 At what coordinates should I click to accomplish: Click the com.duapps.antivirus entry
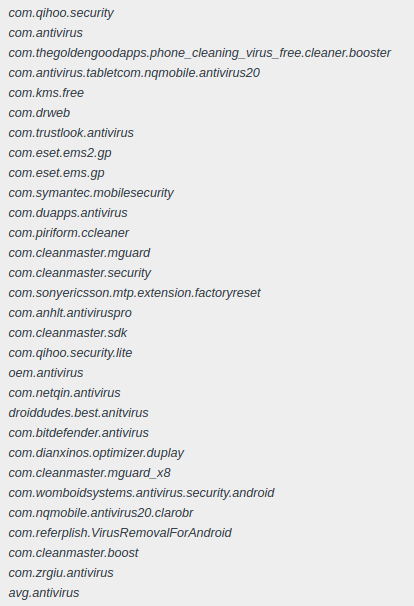click(68, 213)
